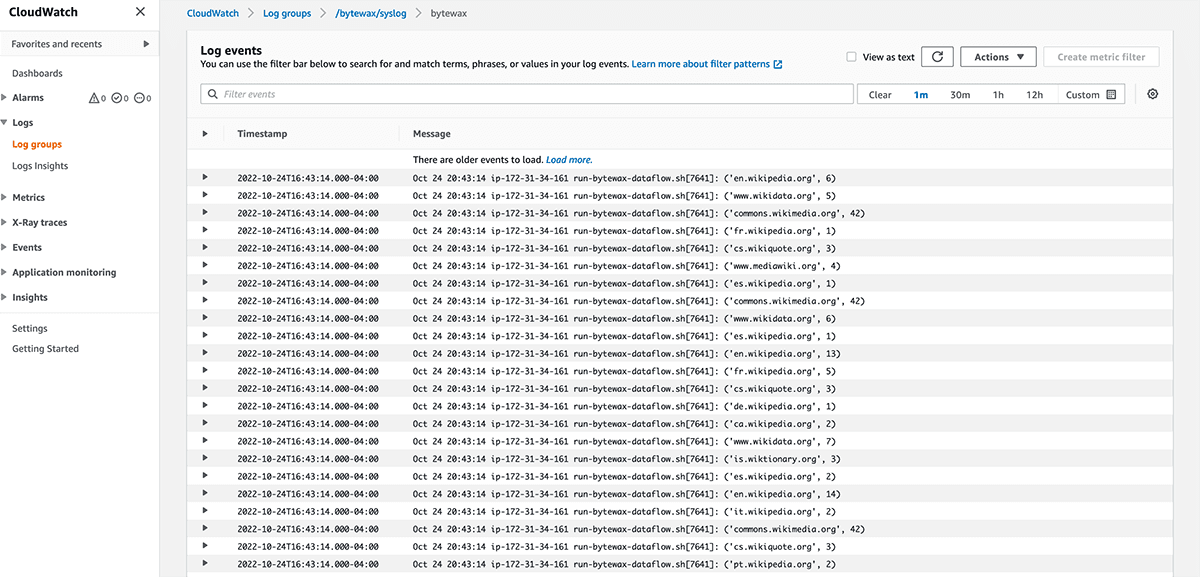The width and height of the screenshot is (1200, 577).
Task: Click the CloudWatch close sidebar X icon
Action: (140, 11)
